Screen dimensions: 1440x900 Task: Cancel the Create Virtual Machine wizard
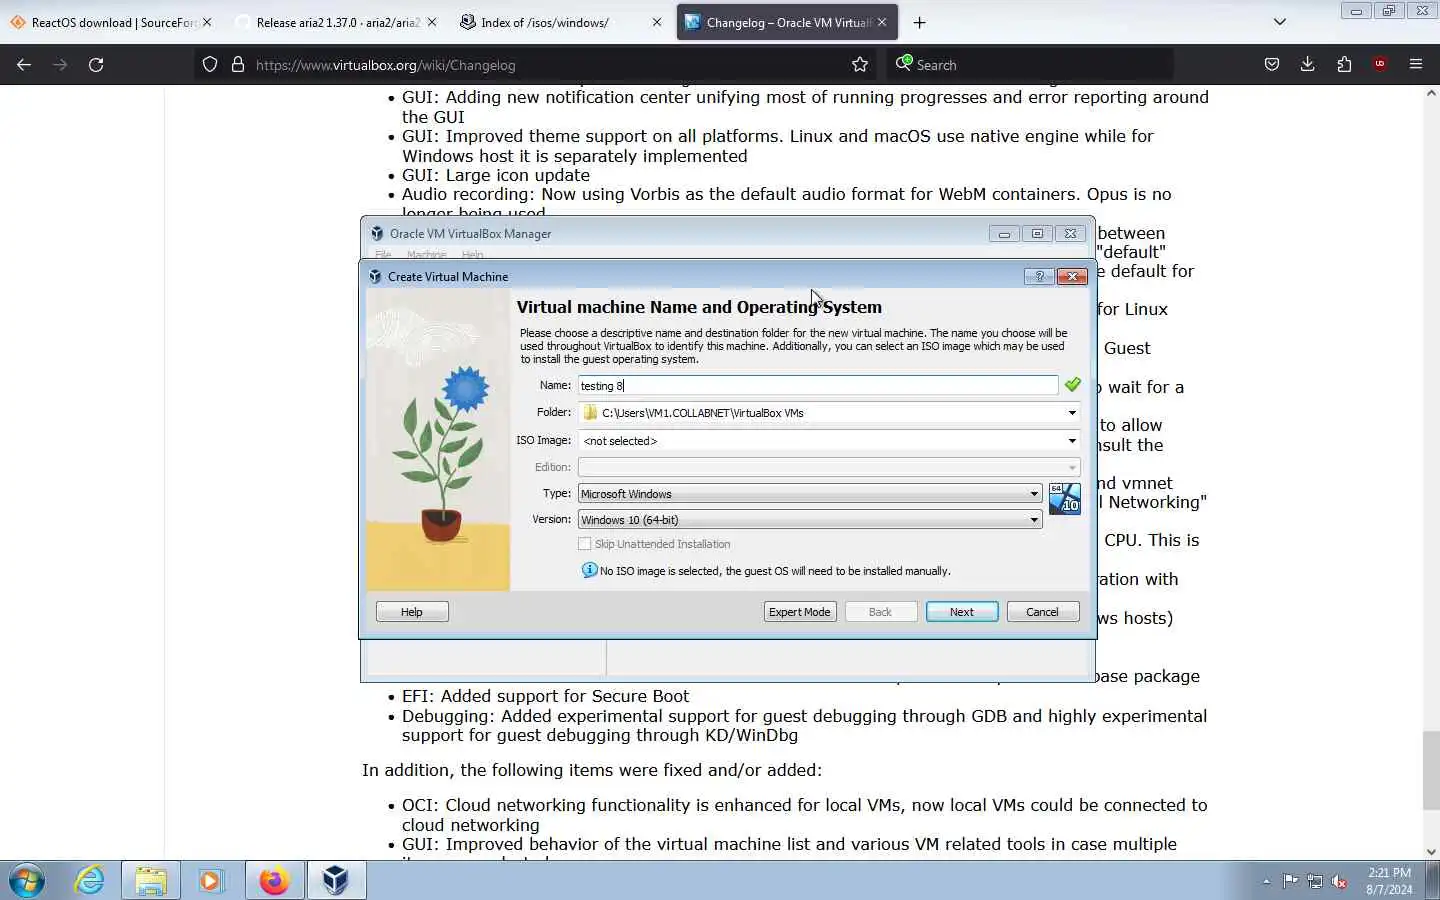[x=1042, y=612]
